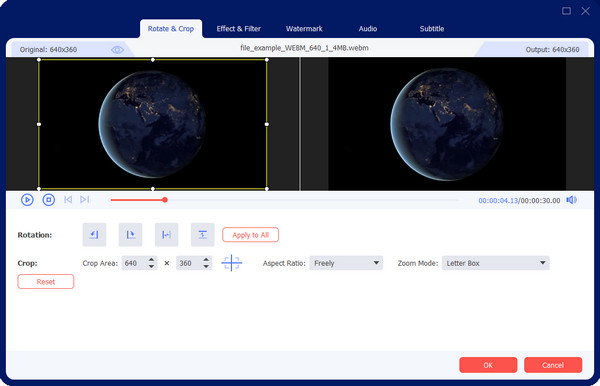Click the crop height input field
This screenshot has height=386, width=600.
click(189, 263)
